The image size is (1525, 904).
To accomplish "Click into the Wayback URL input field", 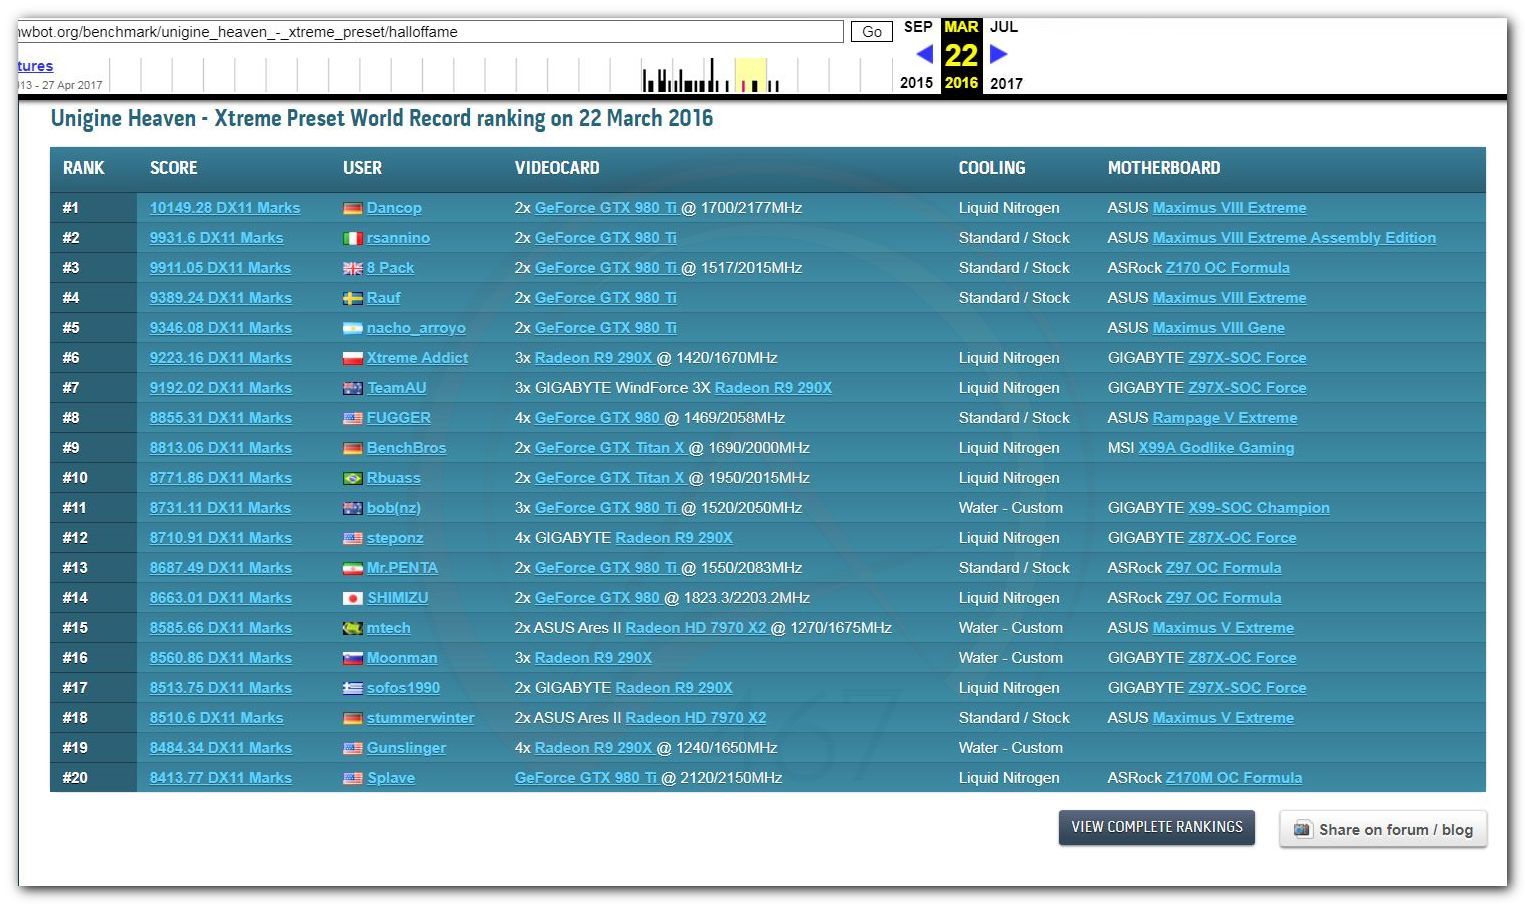I will 430,32.
